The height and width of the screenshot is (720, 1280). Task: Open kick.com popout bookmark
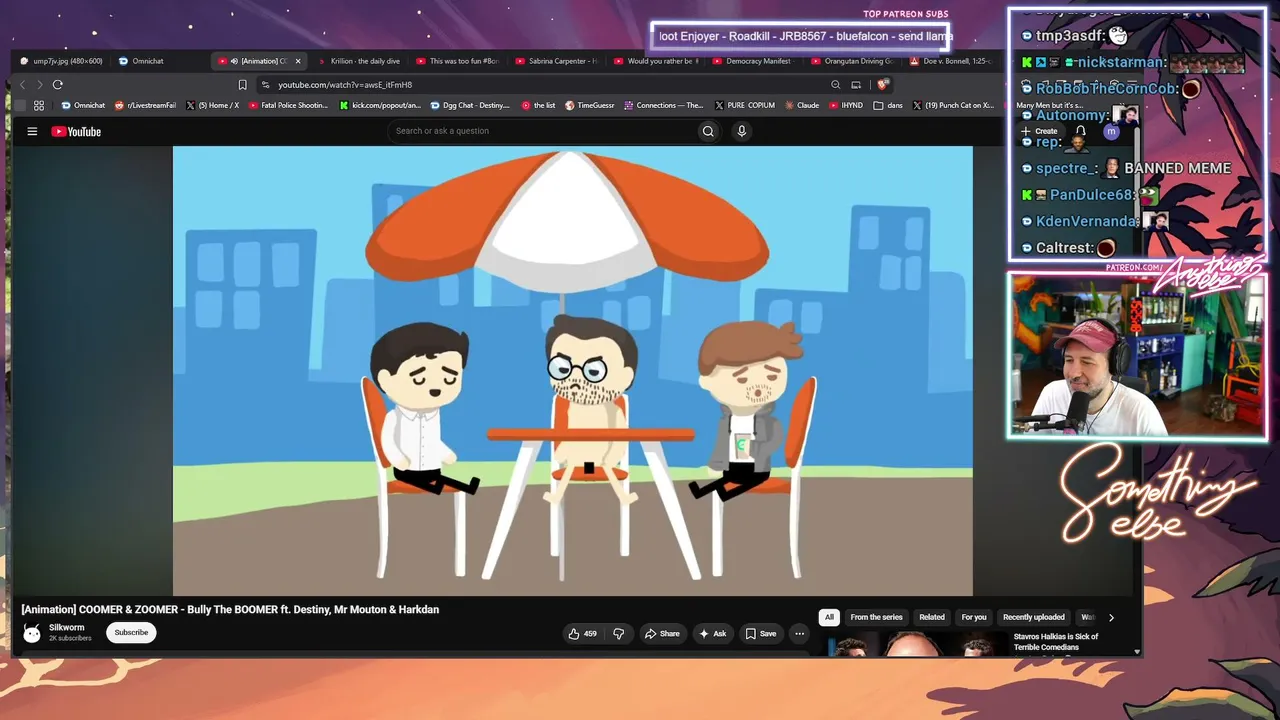(381, 105)
